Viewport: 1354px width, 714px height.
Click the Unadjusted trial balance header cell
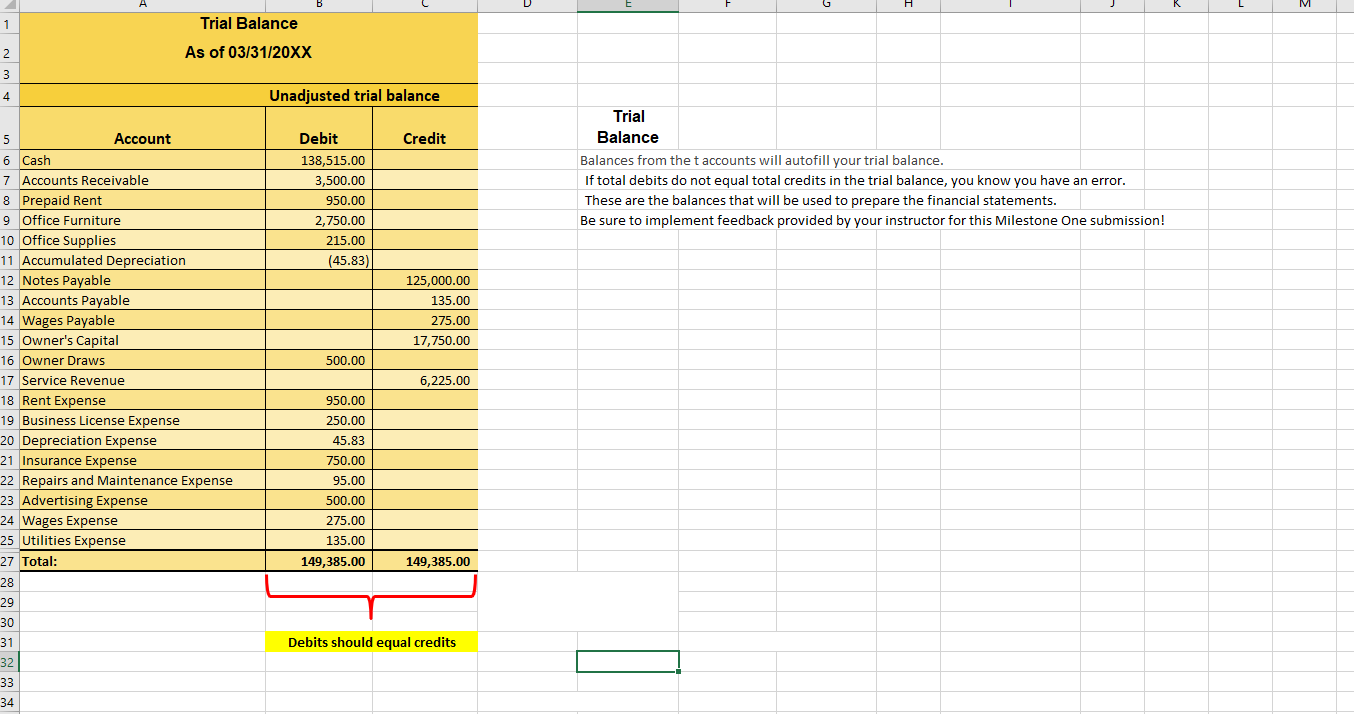click(248, 95)
